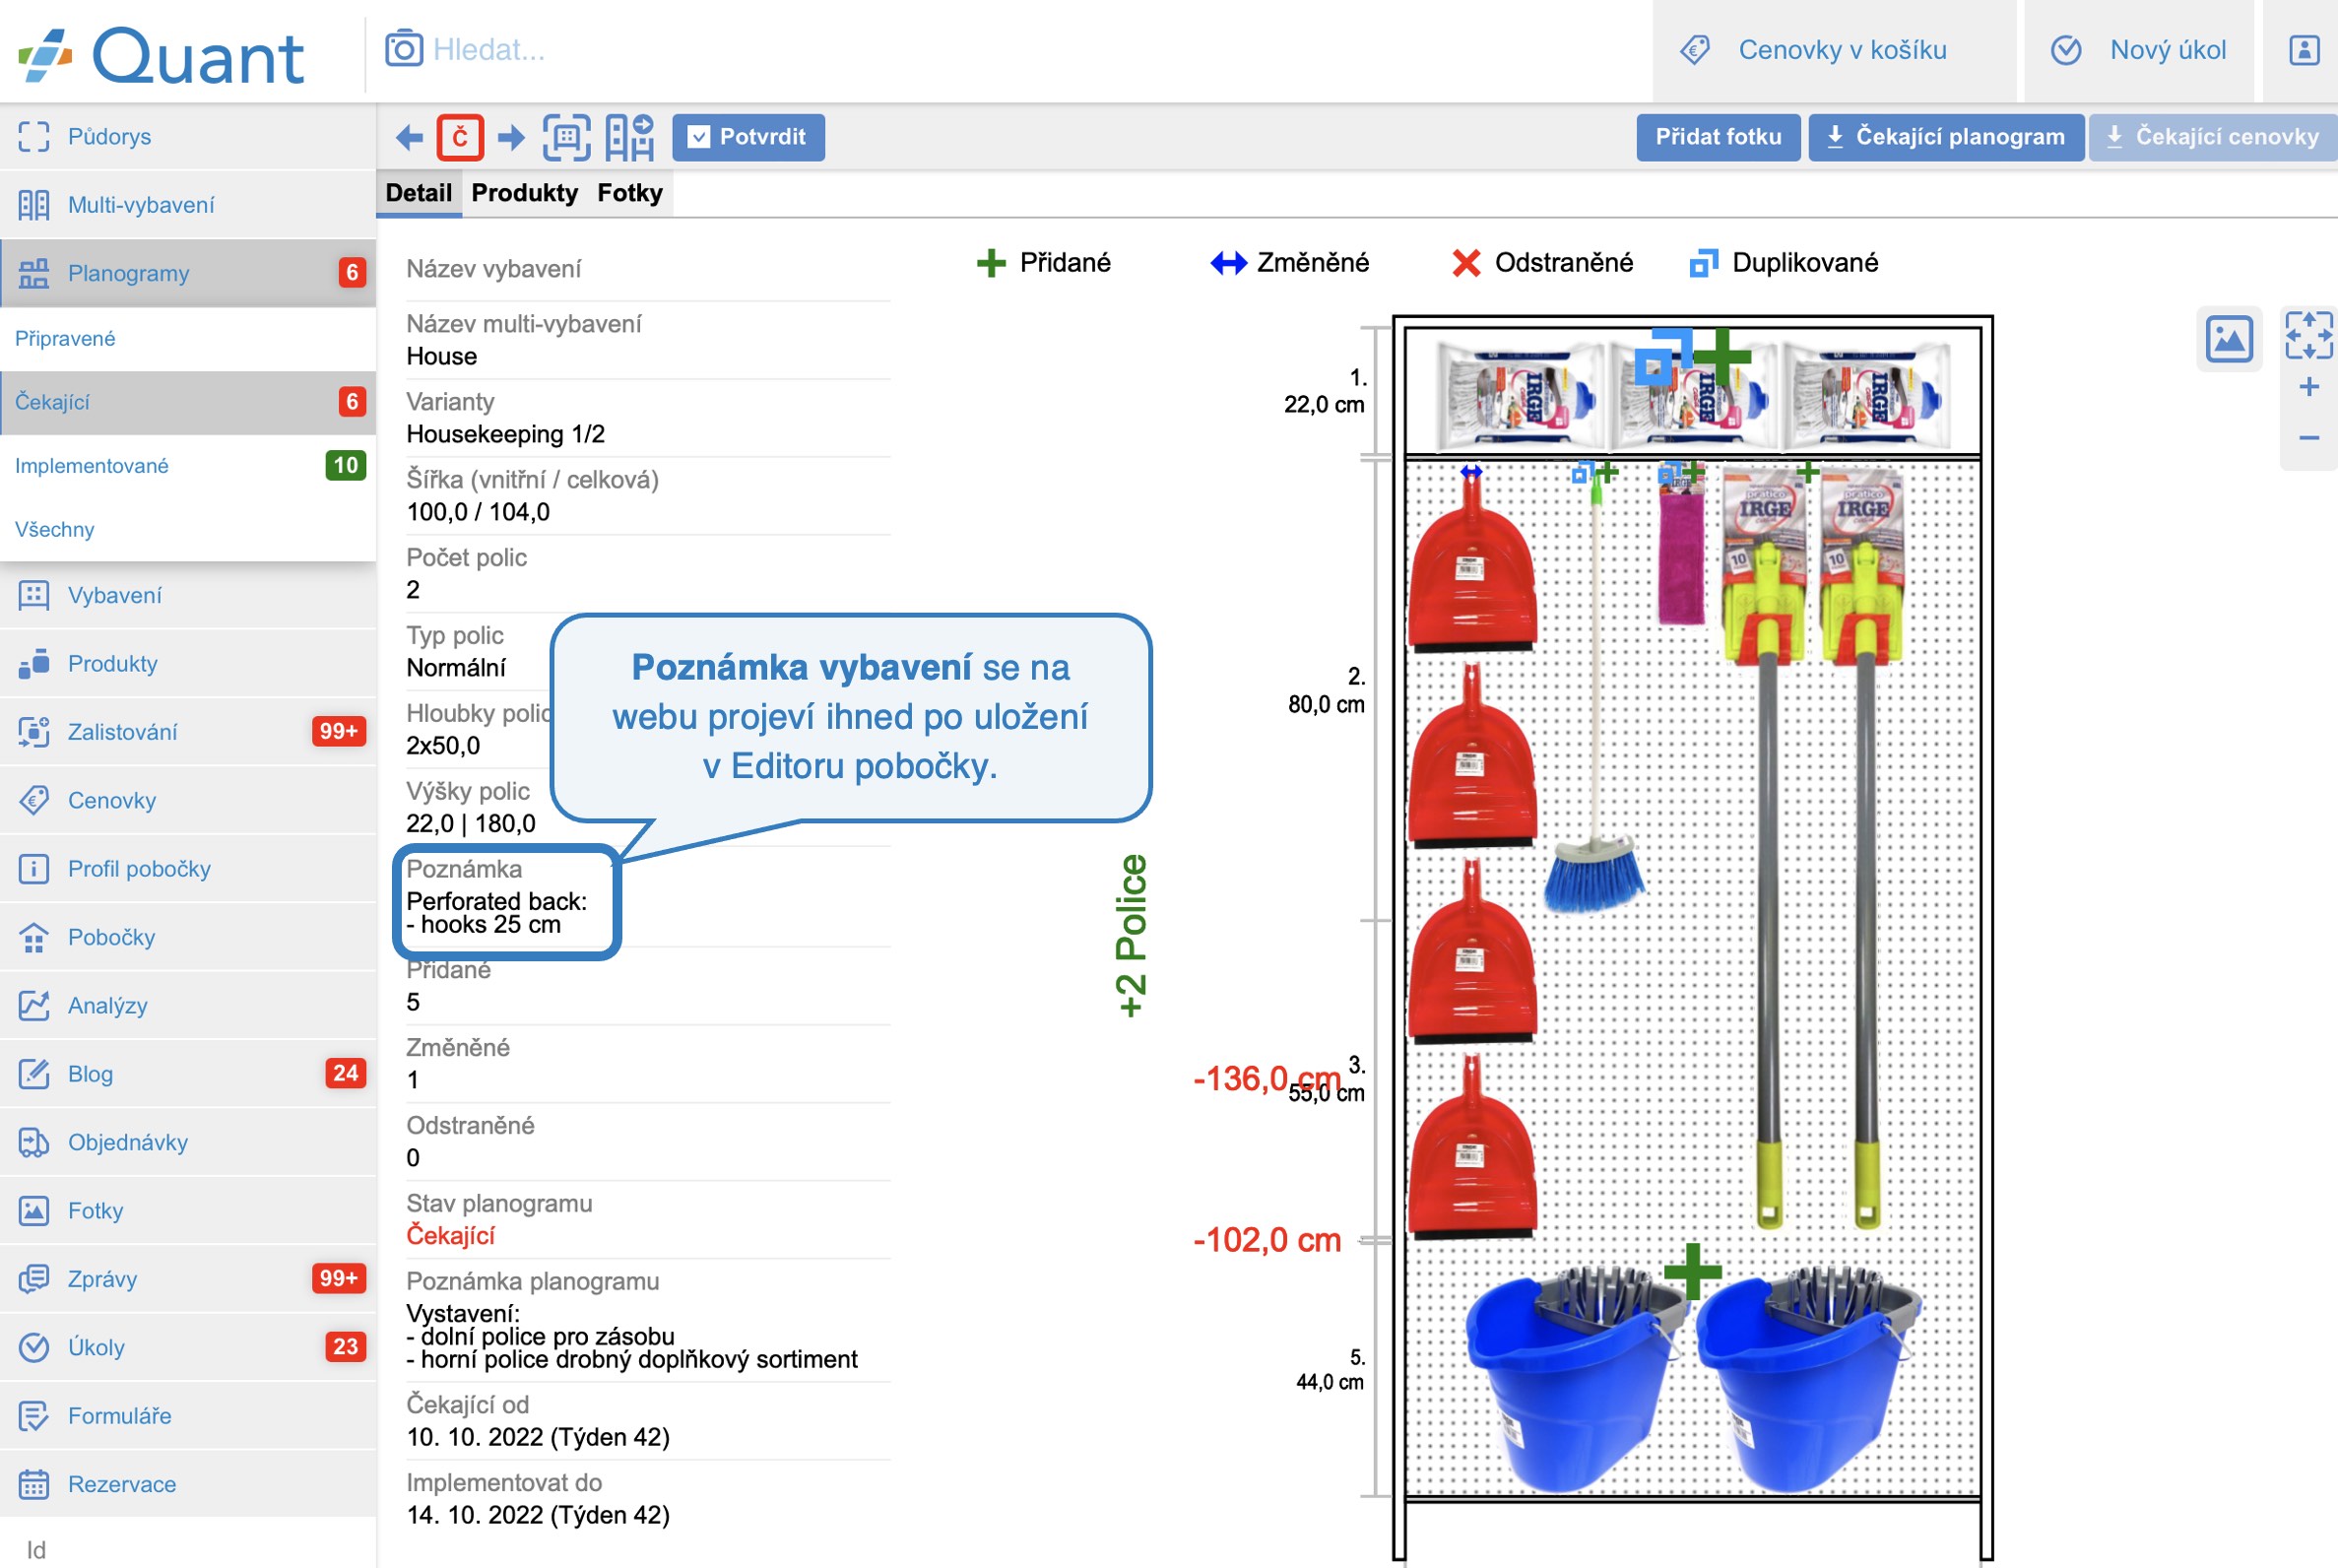
Task: Open the user profile icon top right
Action: 2304,50
